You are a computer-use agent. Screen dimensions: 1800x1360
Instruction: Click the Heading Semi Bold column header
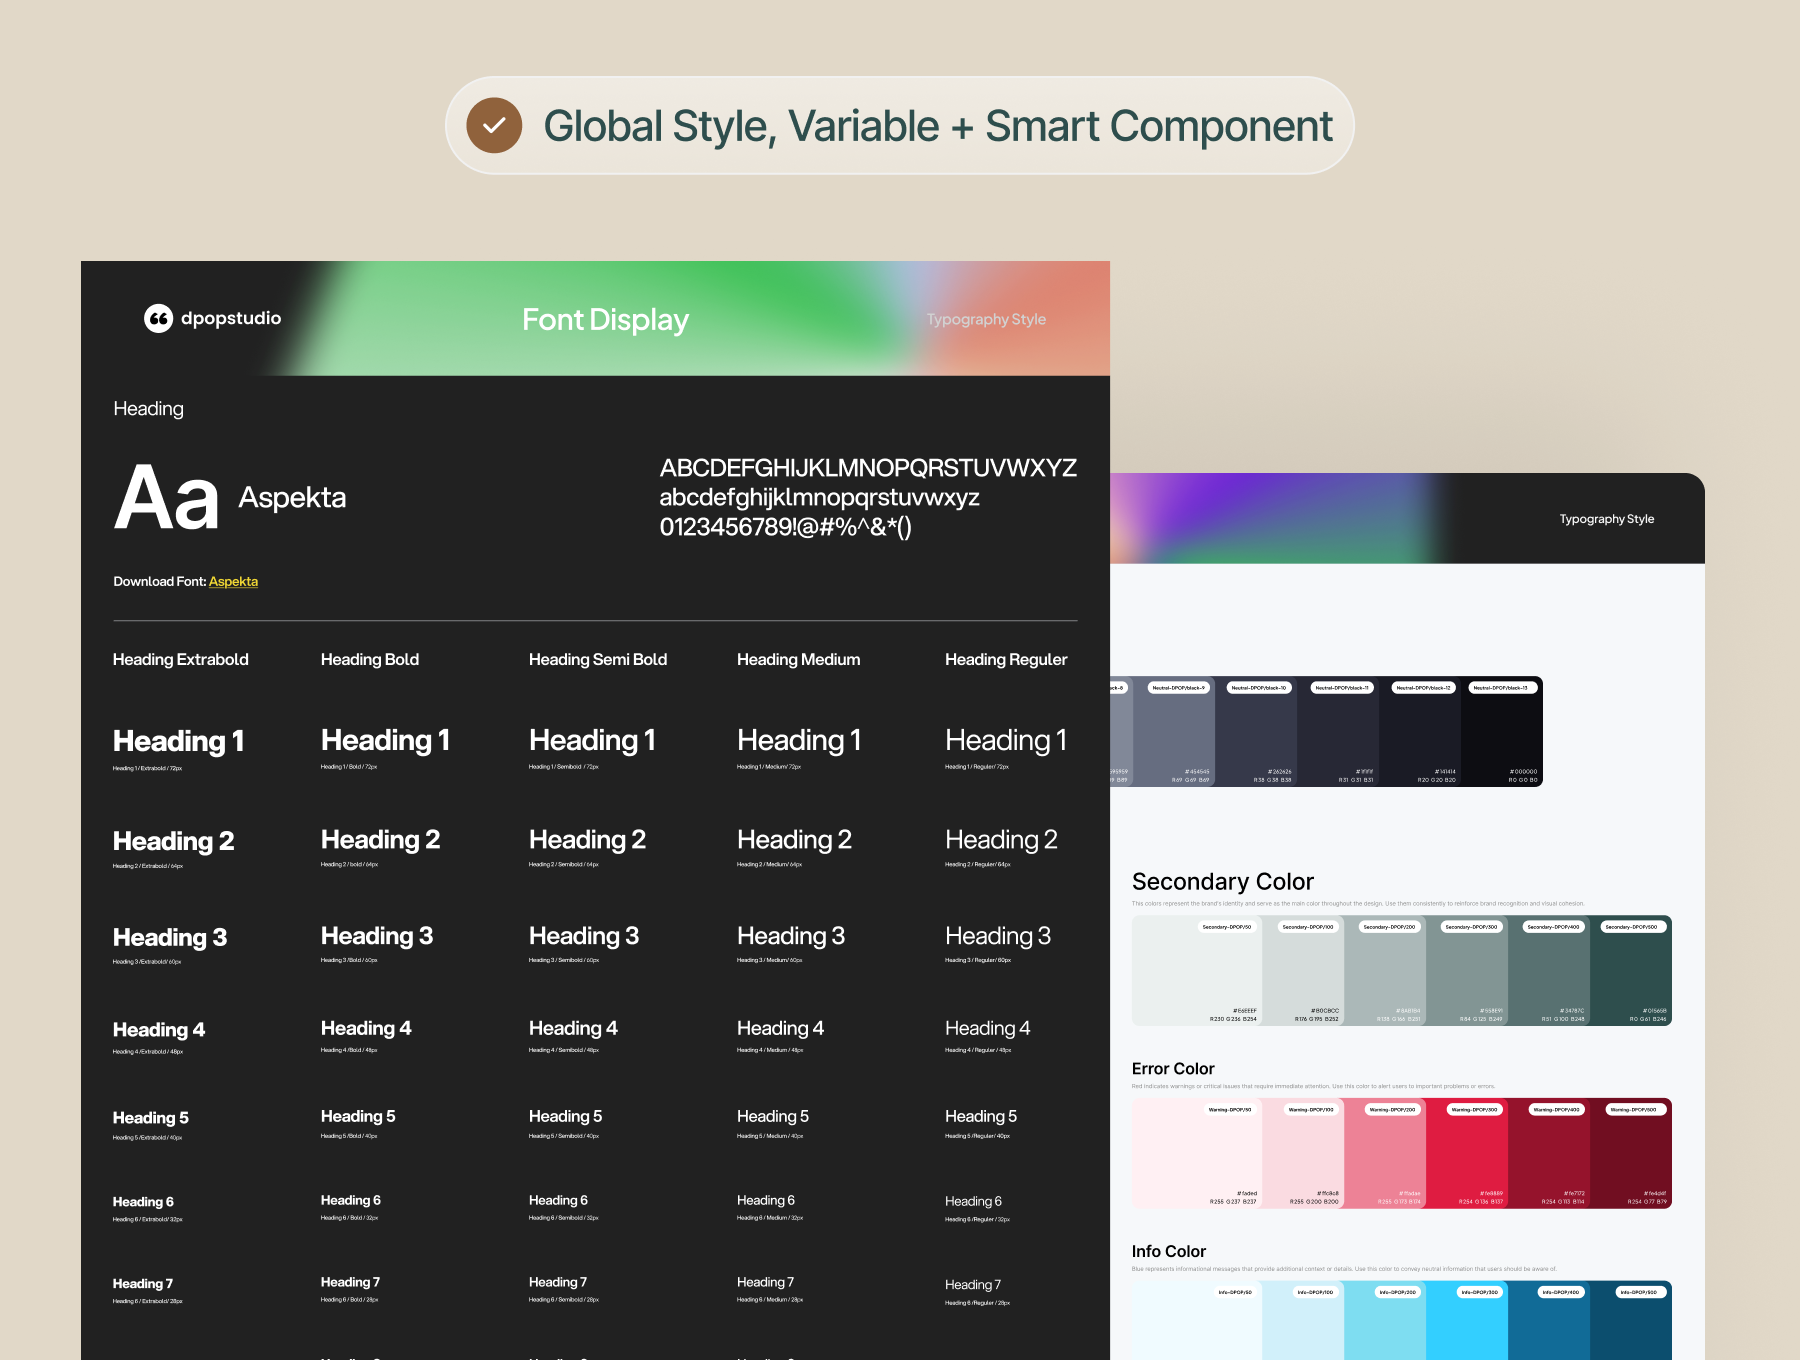tap(597, 659)
